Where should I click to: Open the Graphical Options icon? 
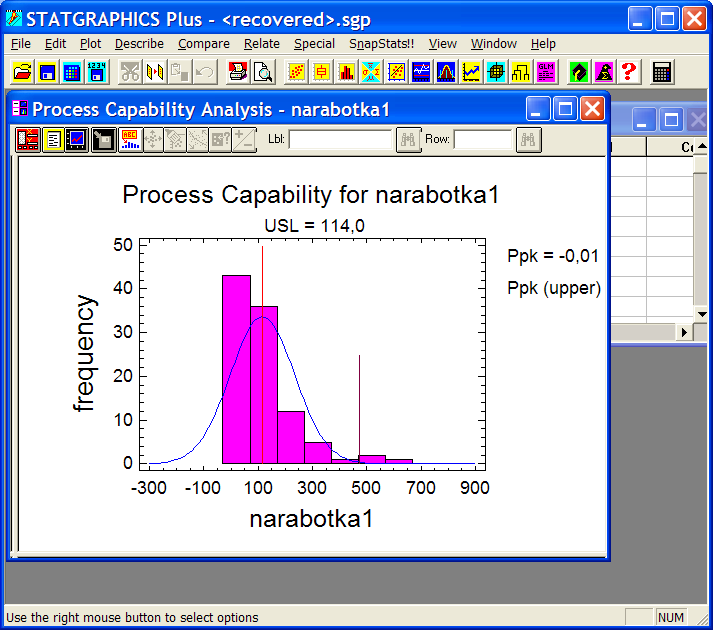76,140
